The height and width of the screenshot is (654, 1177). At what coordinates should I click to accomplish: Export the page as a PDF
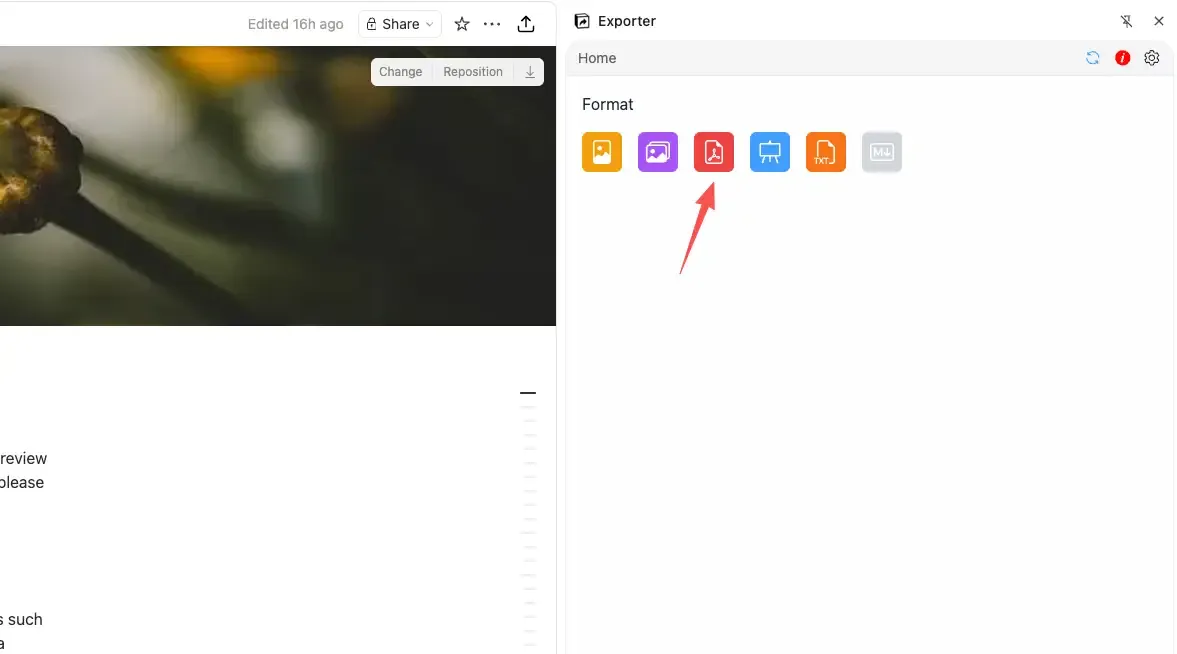[x=713, y=151]
